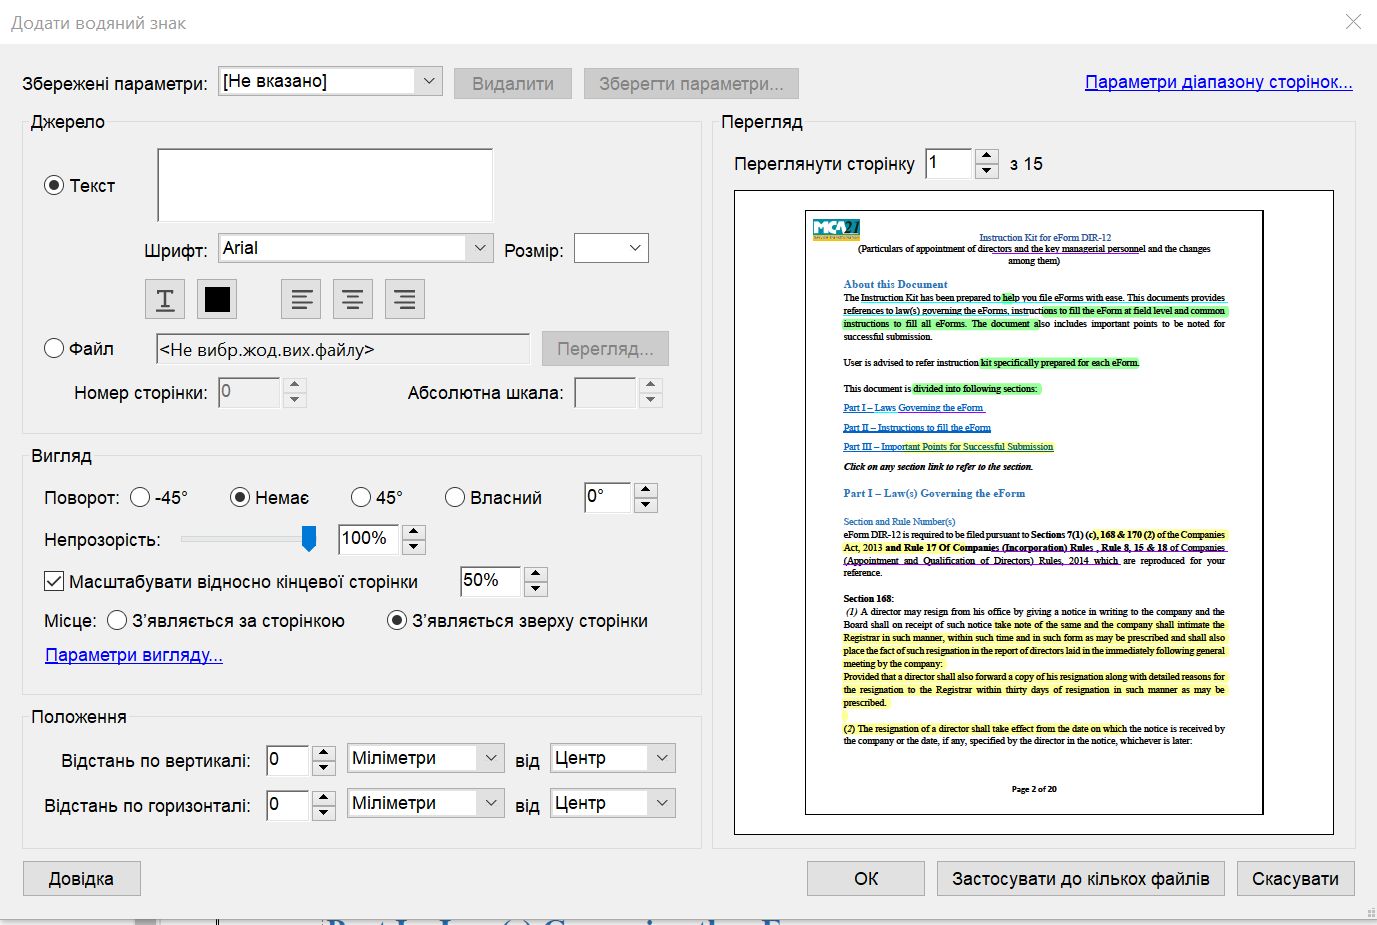Click the opacity percentage field
1377x925 pixels.
pos(369,539)
